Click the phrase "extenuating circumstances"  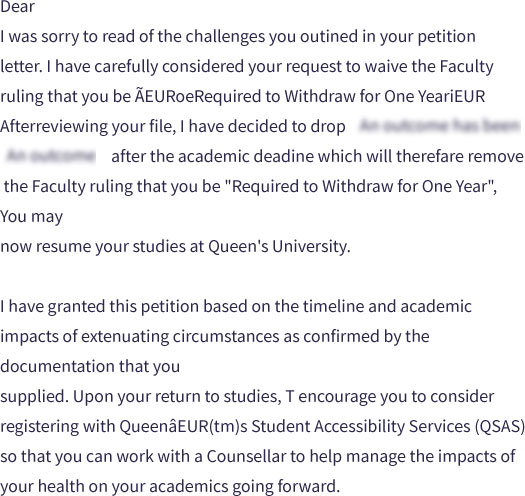point(180,337)
